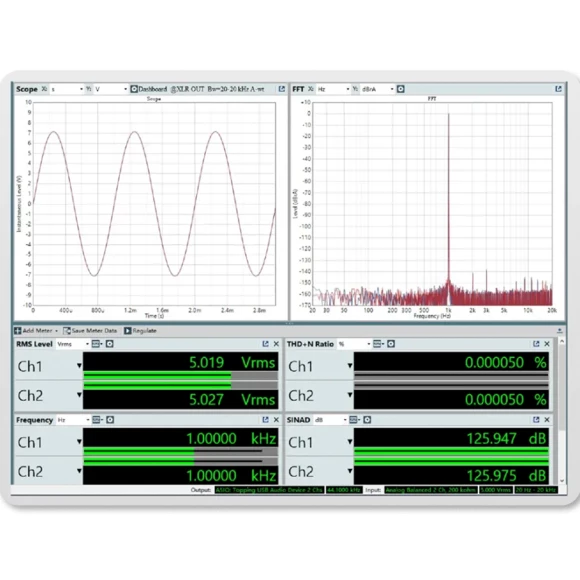Click Add Meter button

pos(36,331)
